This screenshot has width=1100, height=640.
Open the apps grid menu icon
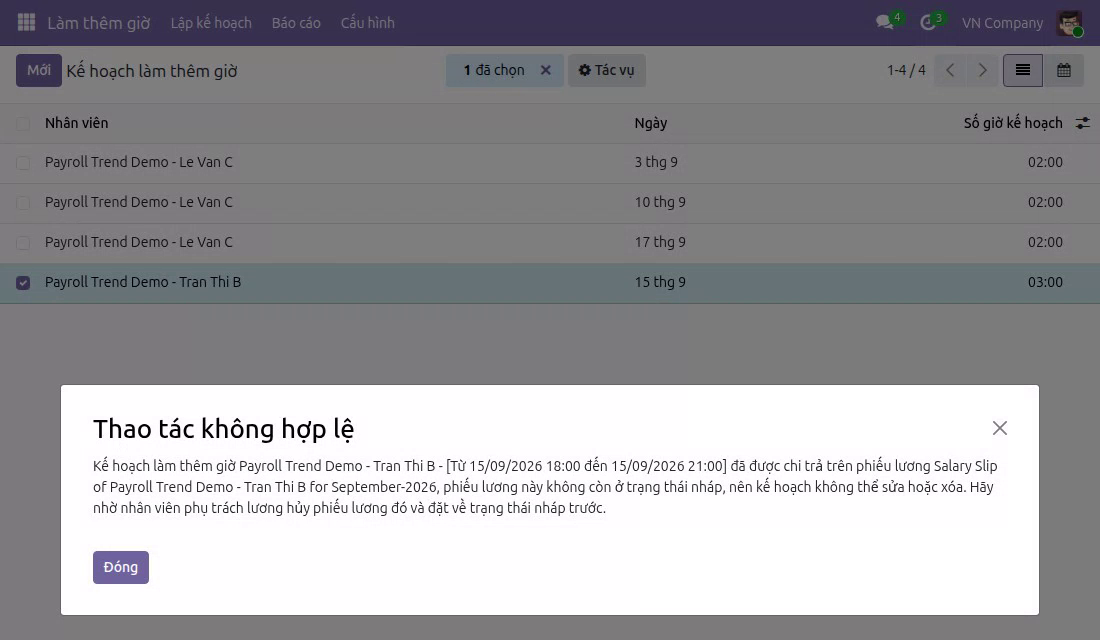click(26, 22)
